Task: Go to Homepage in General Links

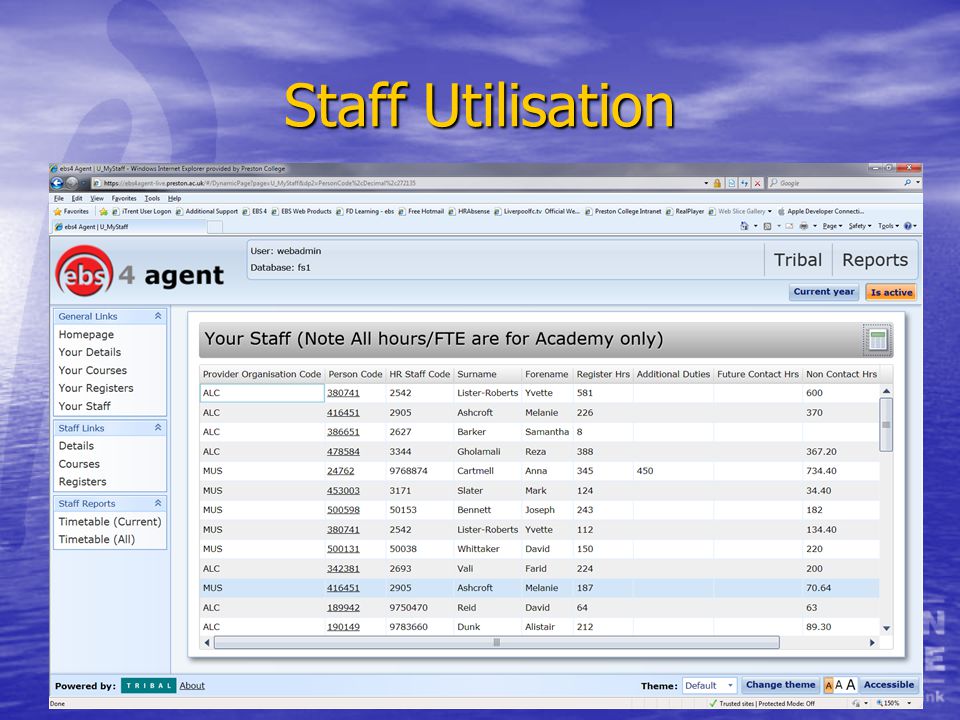Action: pos(86,335)
